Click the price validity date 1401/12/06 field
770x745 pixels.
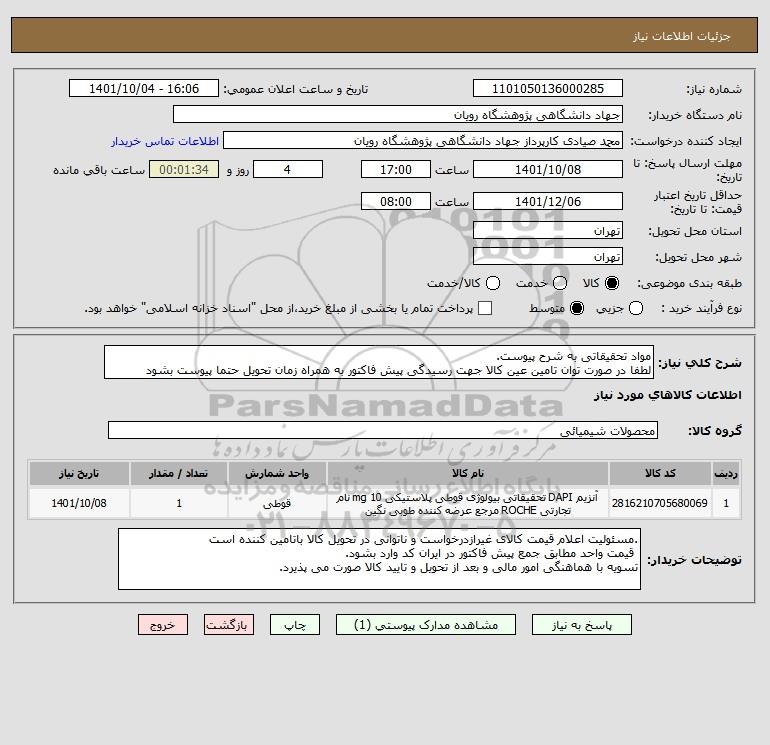(x=548, y=201)
